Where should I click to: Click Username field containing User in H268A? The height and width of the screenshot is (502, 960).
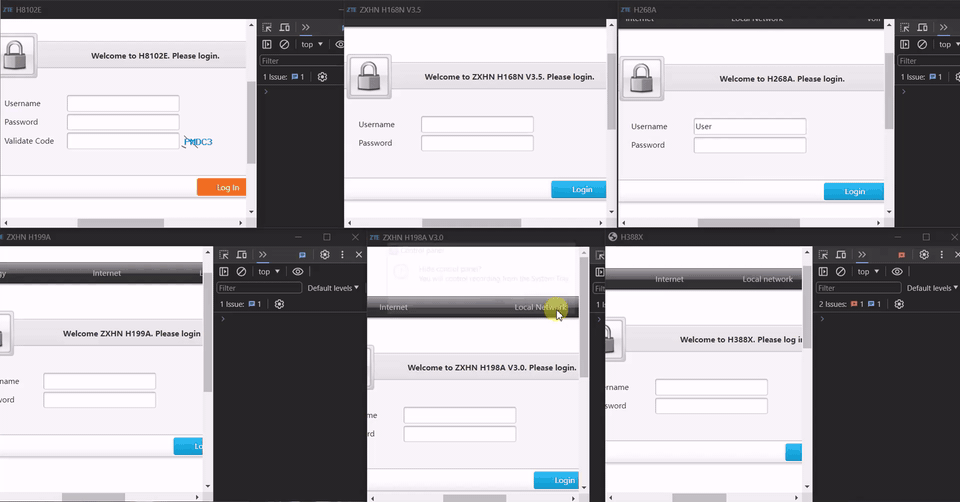[x=749, y=127]
